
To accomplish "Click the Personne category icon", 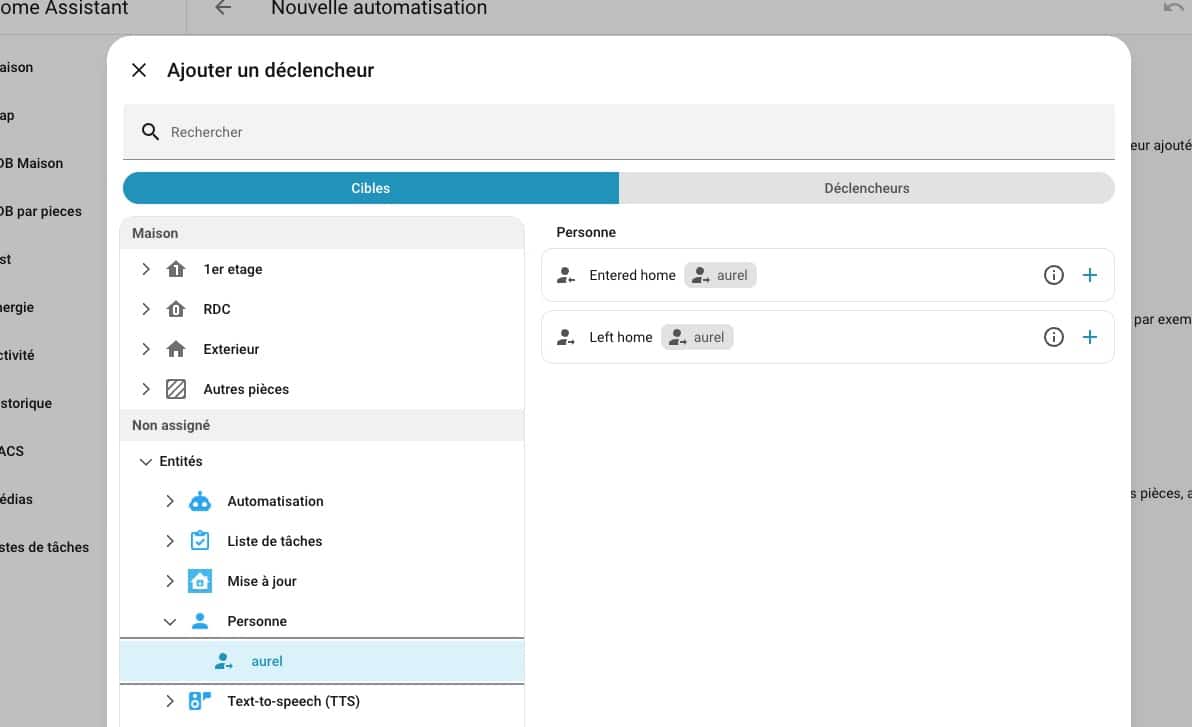I will click(x=200, y=621).
